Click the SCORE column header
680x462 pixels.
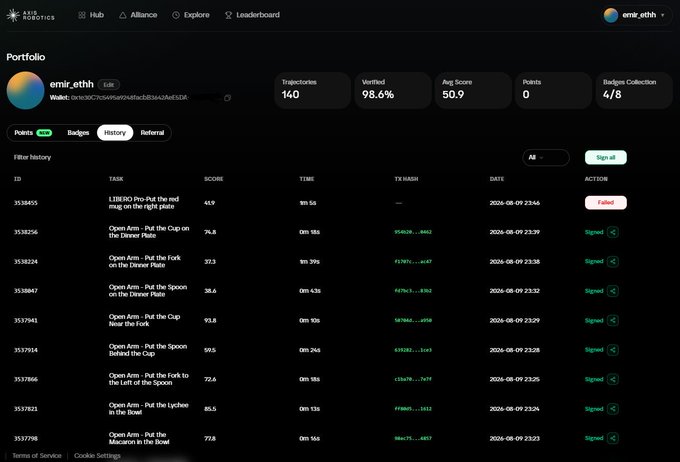[213, 179]
